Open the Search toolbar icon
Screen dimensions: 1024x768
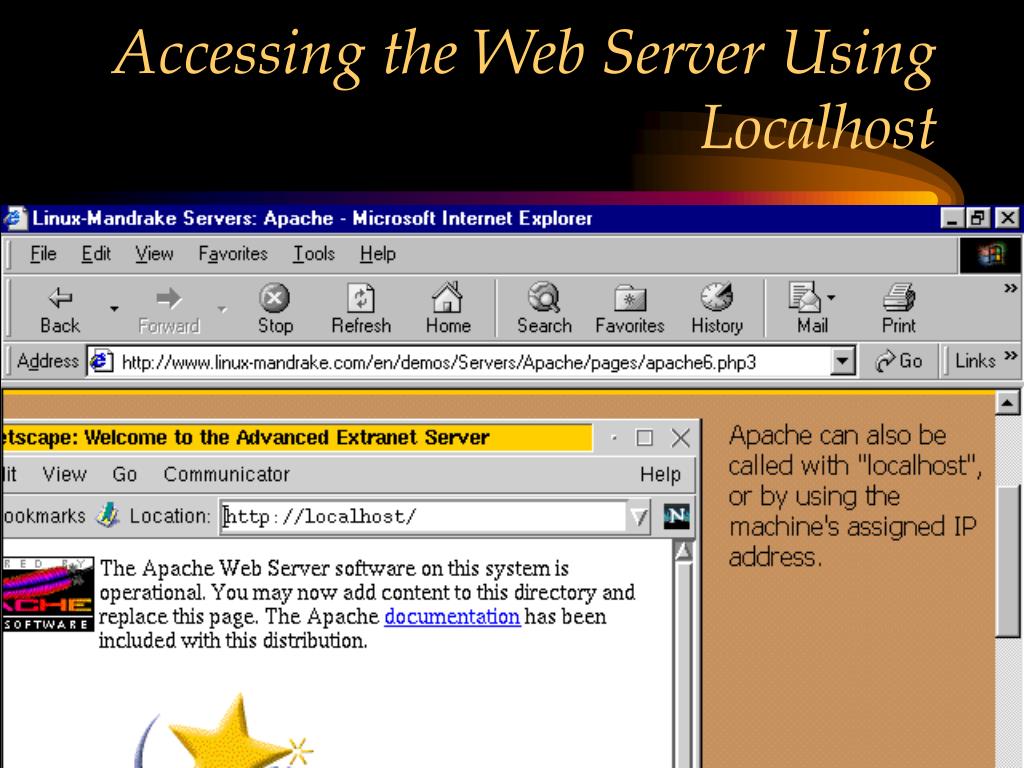point(544,297)
